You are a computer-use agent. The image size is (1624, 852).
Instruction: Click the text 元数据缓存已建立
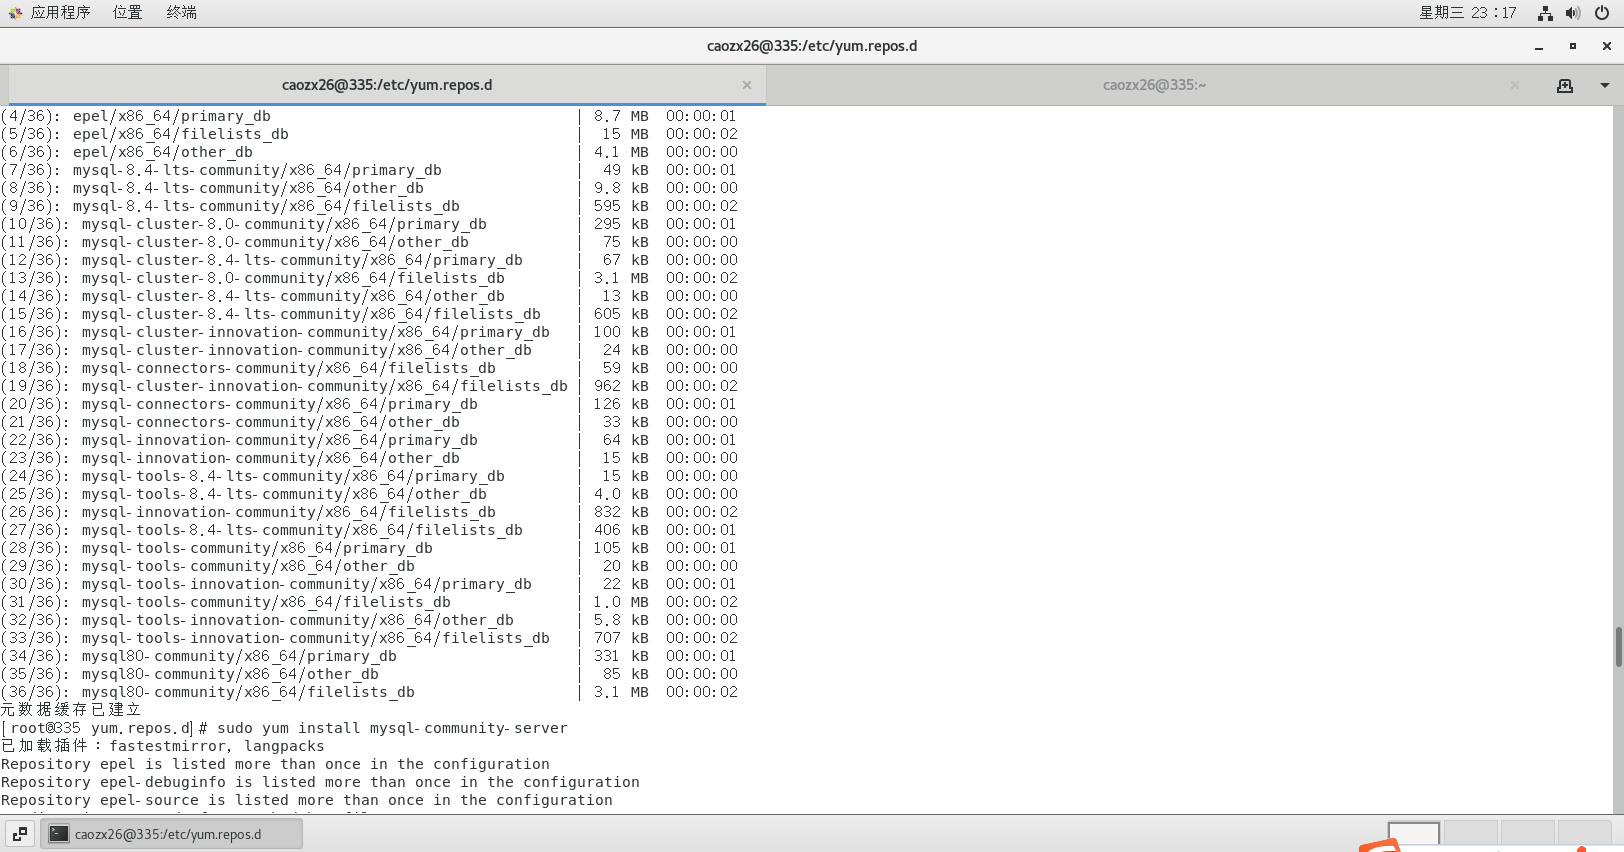pyautogui.click(x=71, y=710)
